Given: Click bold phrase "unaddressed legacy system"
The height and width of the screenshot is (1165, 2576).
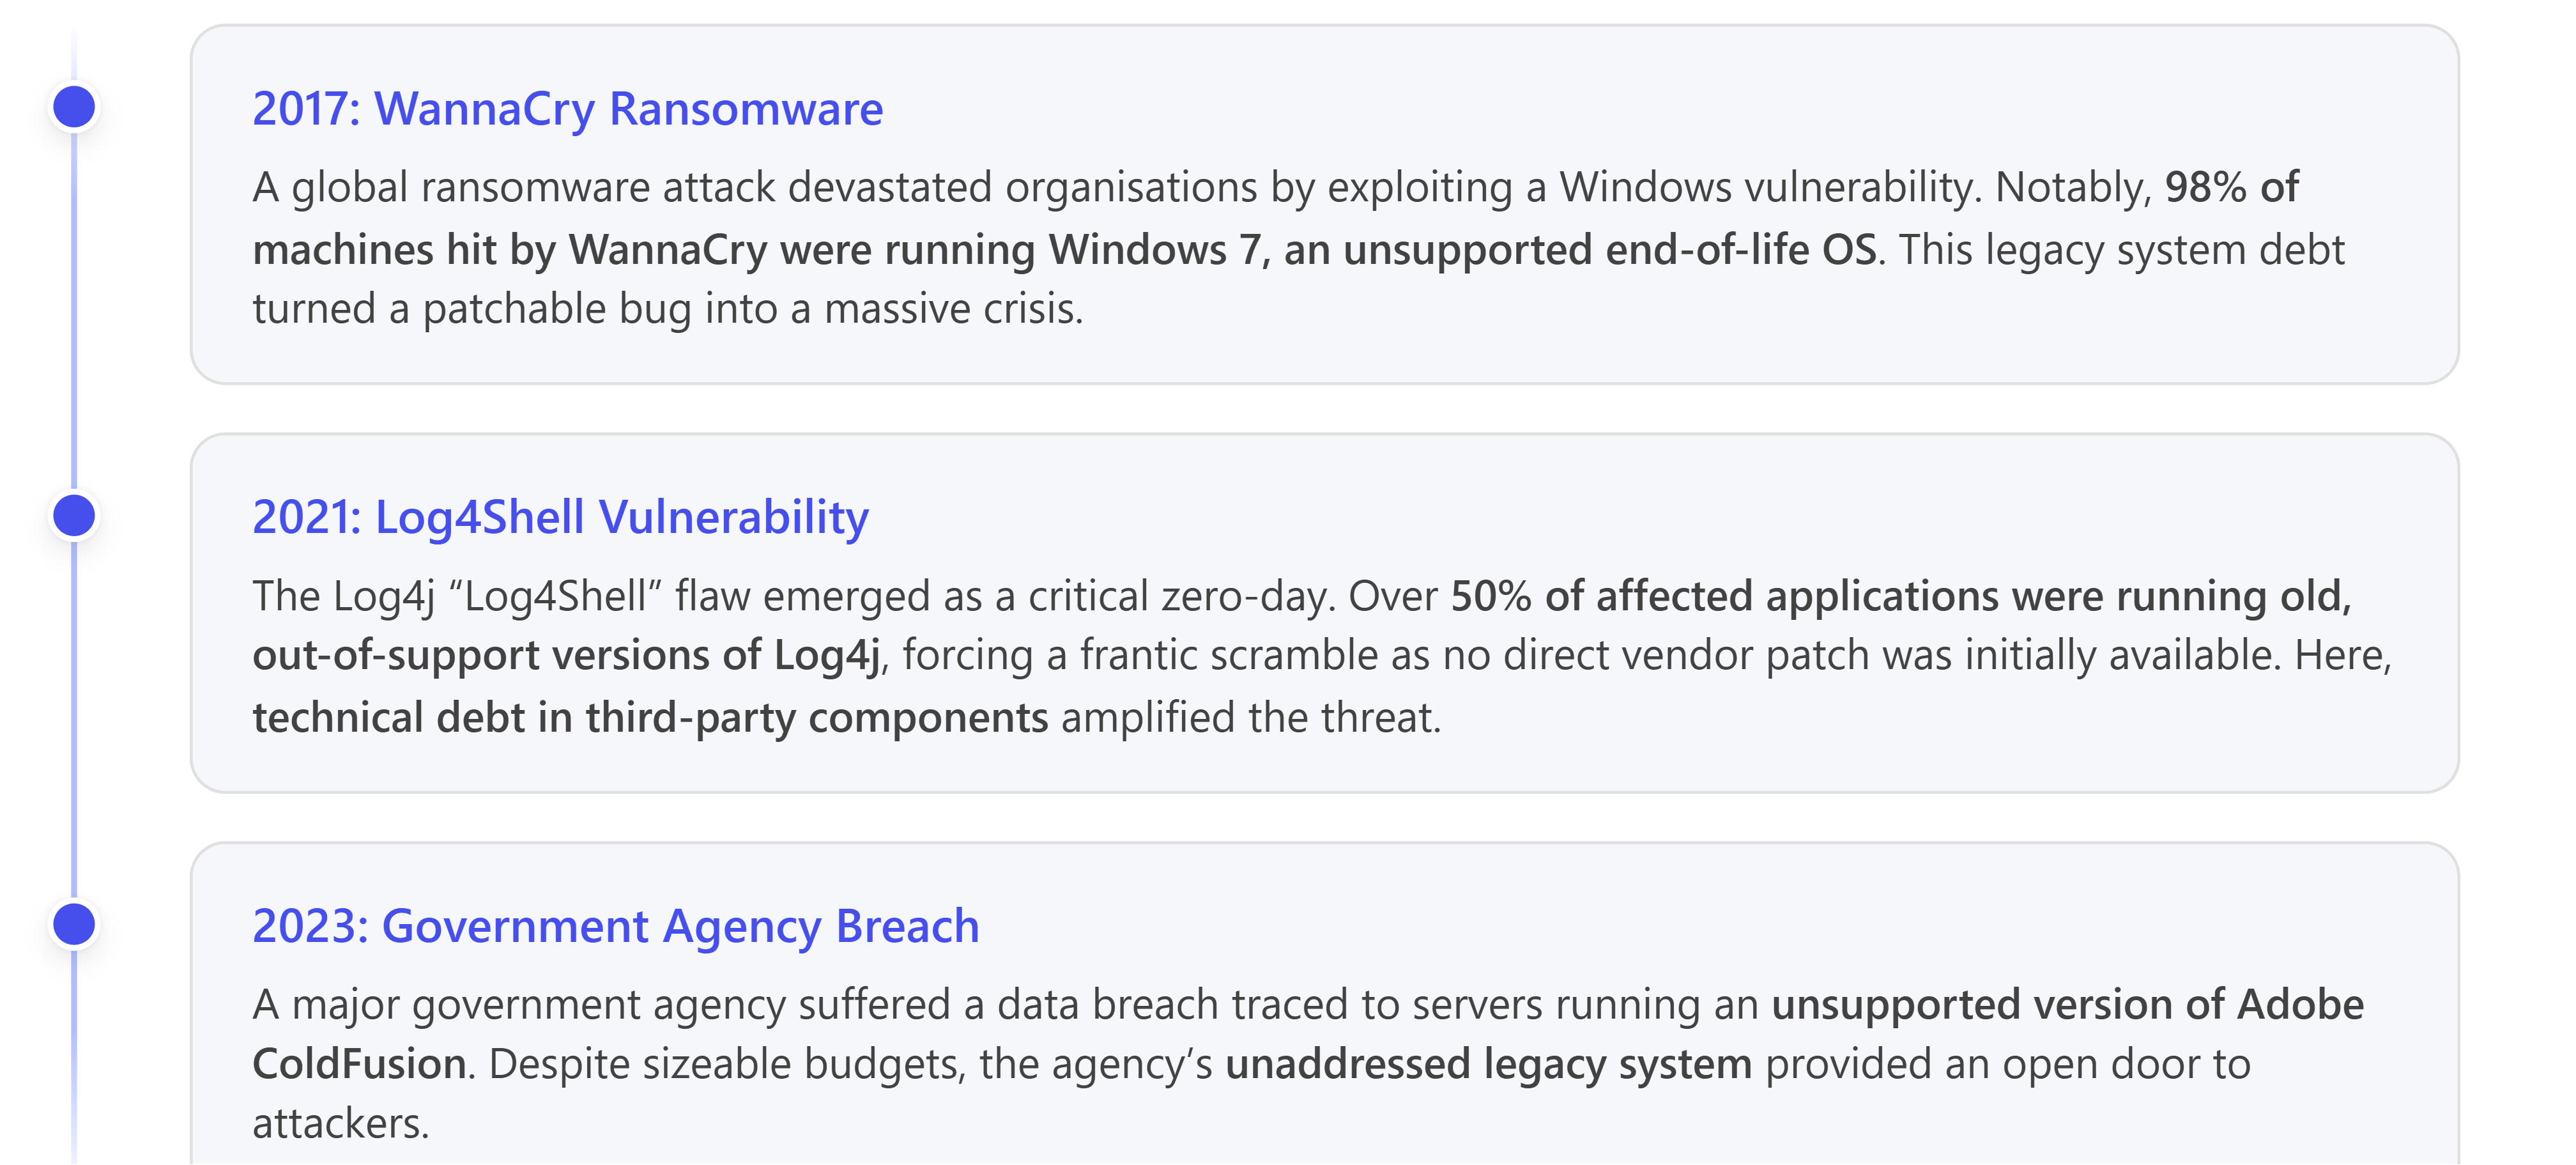Looking at the screenshot, I should 1488,1064.
